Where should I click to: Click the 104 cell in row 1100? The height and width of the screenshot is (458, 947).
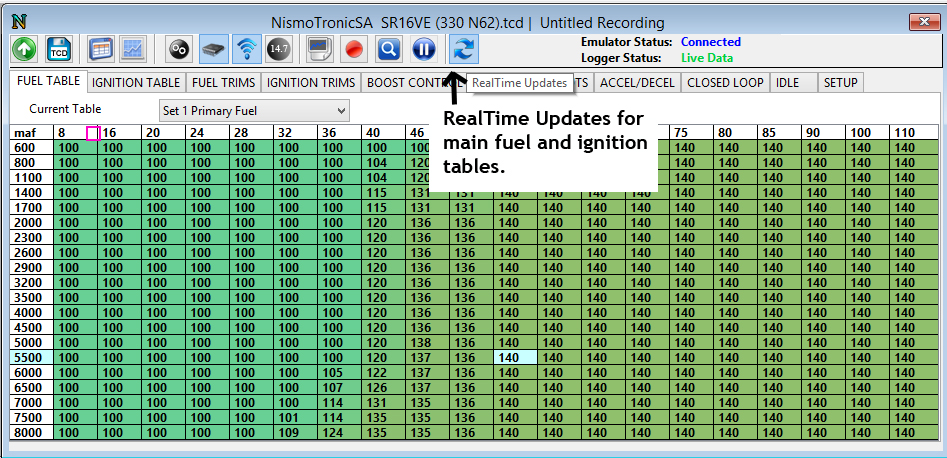coord(383,178)
